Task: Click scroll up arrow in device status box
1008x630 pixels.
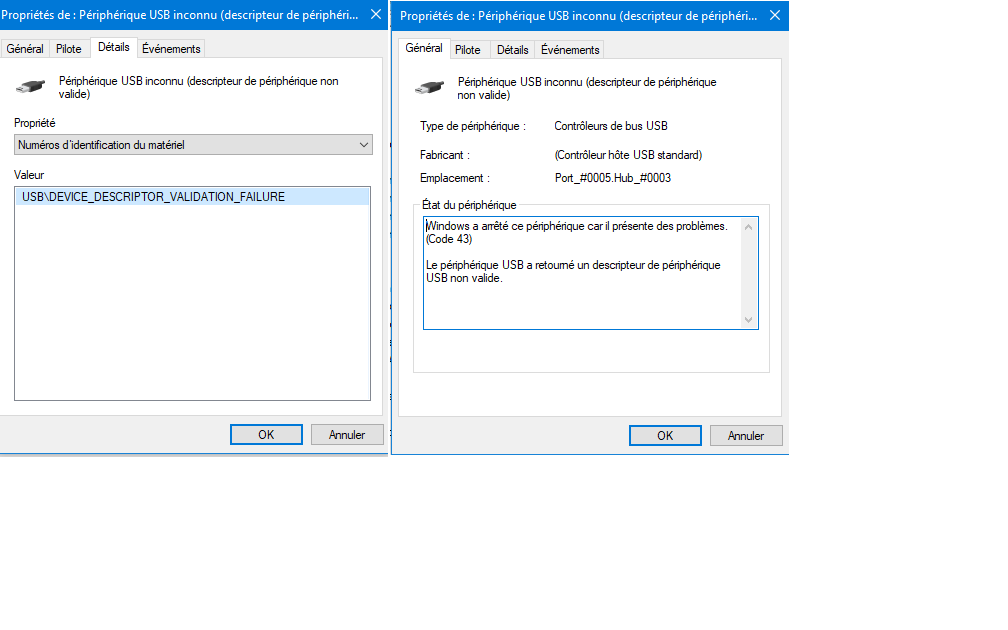Action: click(748, 227)
